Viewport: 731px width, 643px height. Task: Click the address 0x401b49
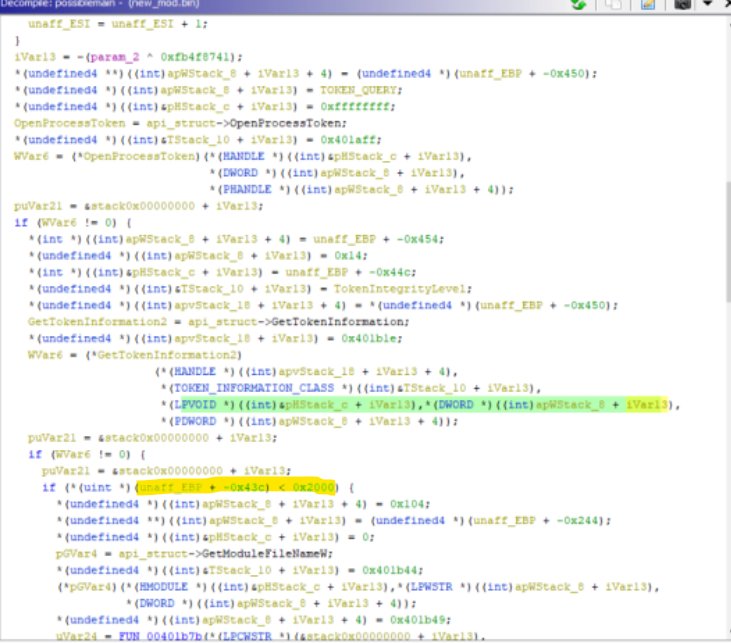pyautogui.click(x=417, y=620)
